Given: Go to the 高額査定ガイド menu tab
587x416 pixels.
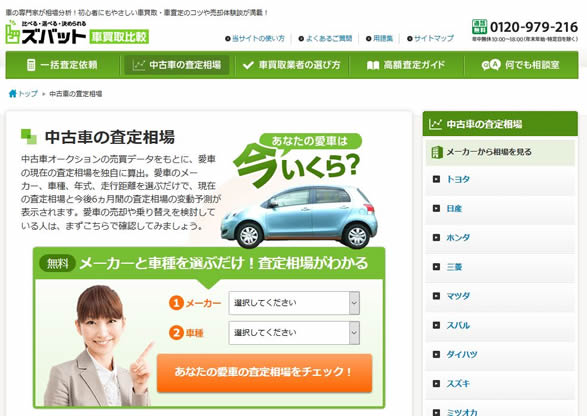Looking at the screenshot, I should (x=406, y=65).
